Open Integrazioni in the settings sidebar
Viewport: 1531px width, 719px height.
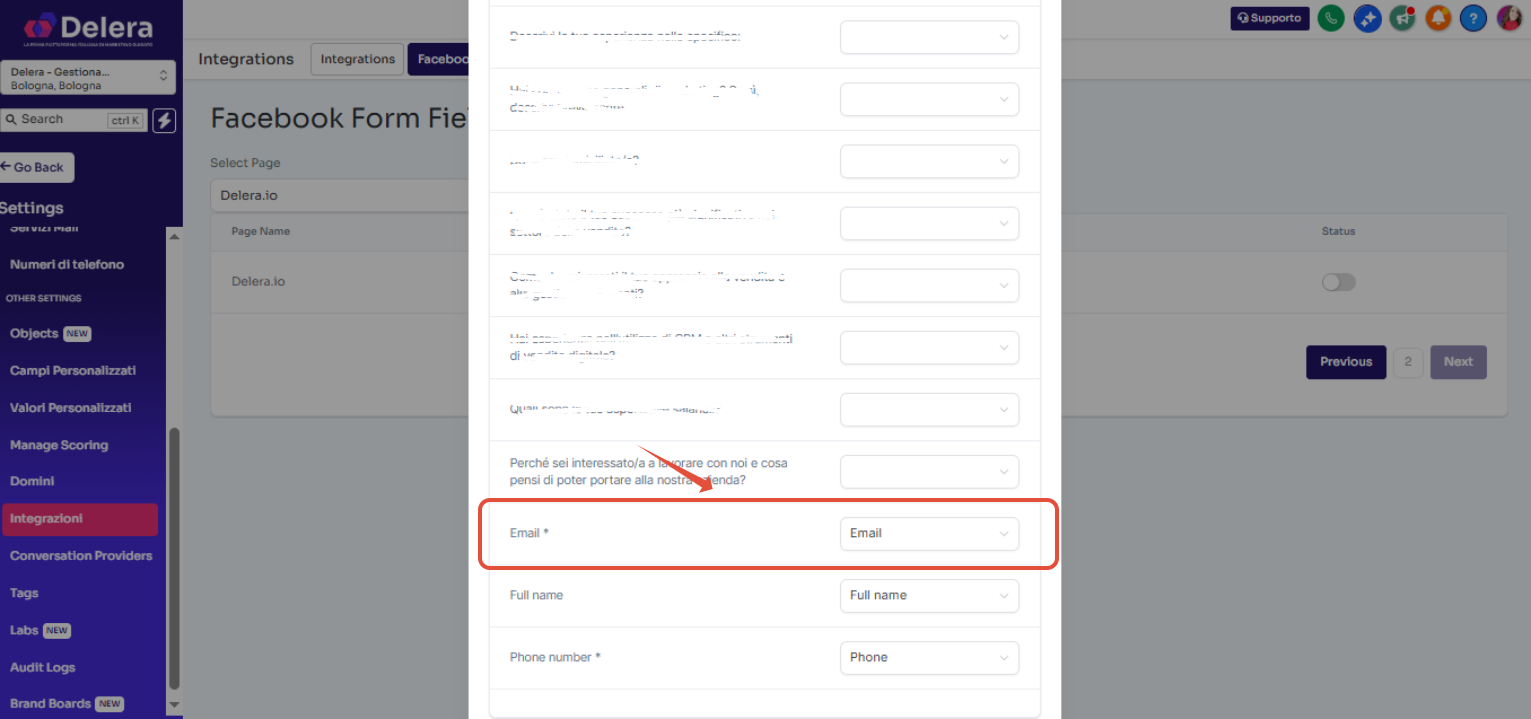pyautogui.click(x=80, y=519)
